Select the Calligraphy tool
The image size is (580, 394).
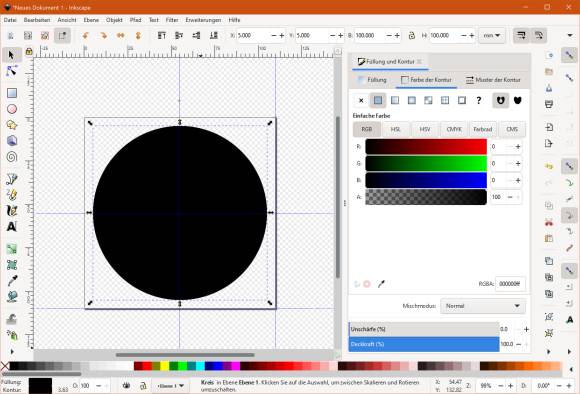point(12,211)
